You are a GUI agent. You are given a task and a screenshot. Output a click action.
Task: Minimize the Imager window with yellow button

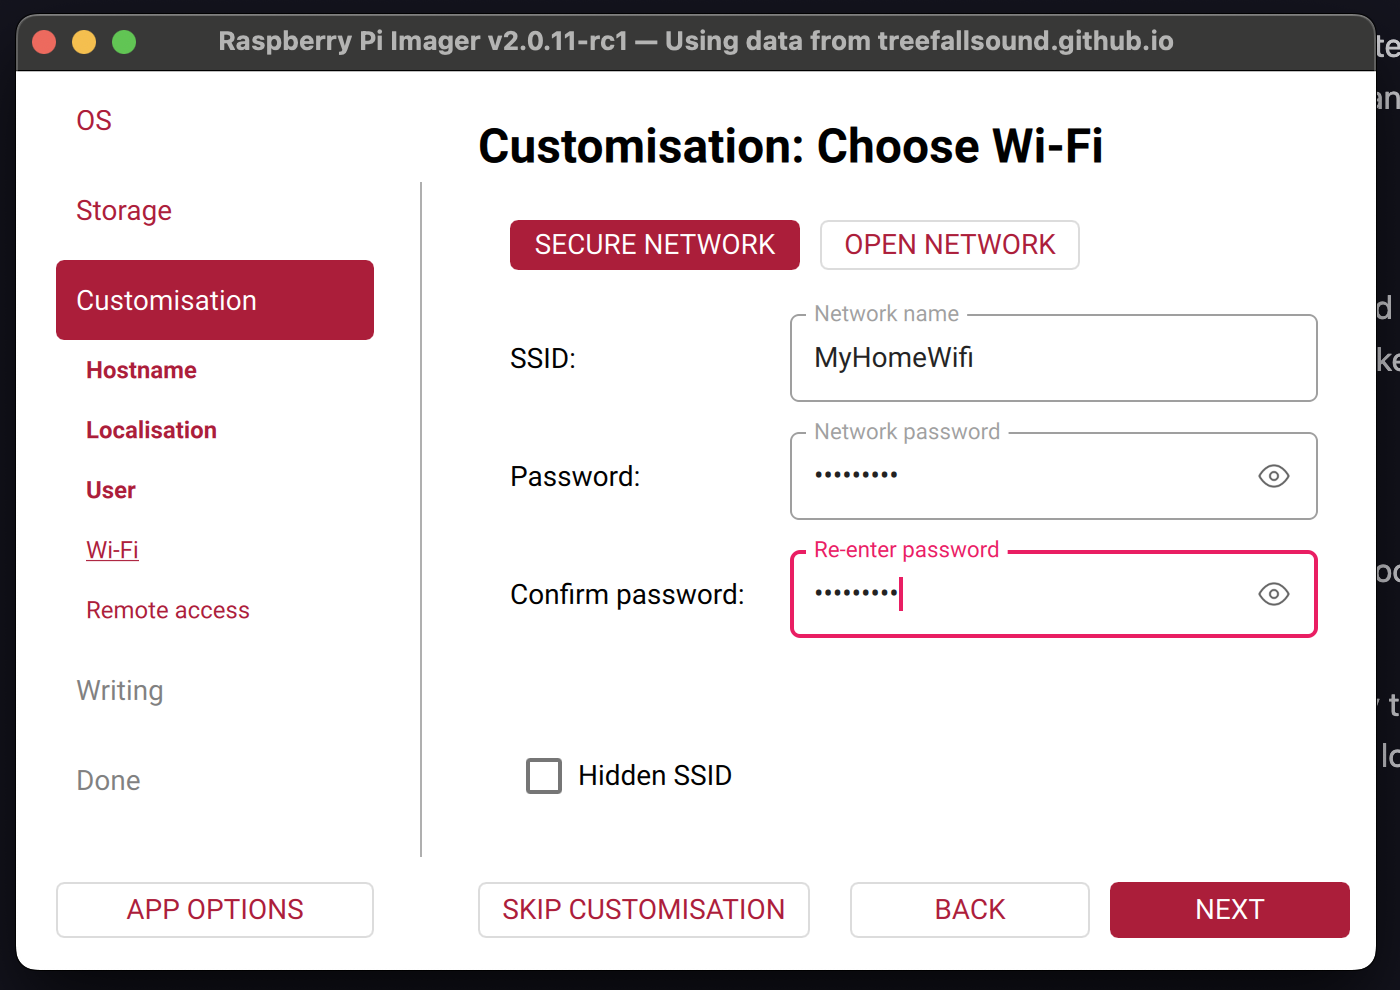tap(84, 42)
